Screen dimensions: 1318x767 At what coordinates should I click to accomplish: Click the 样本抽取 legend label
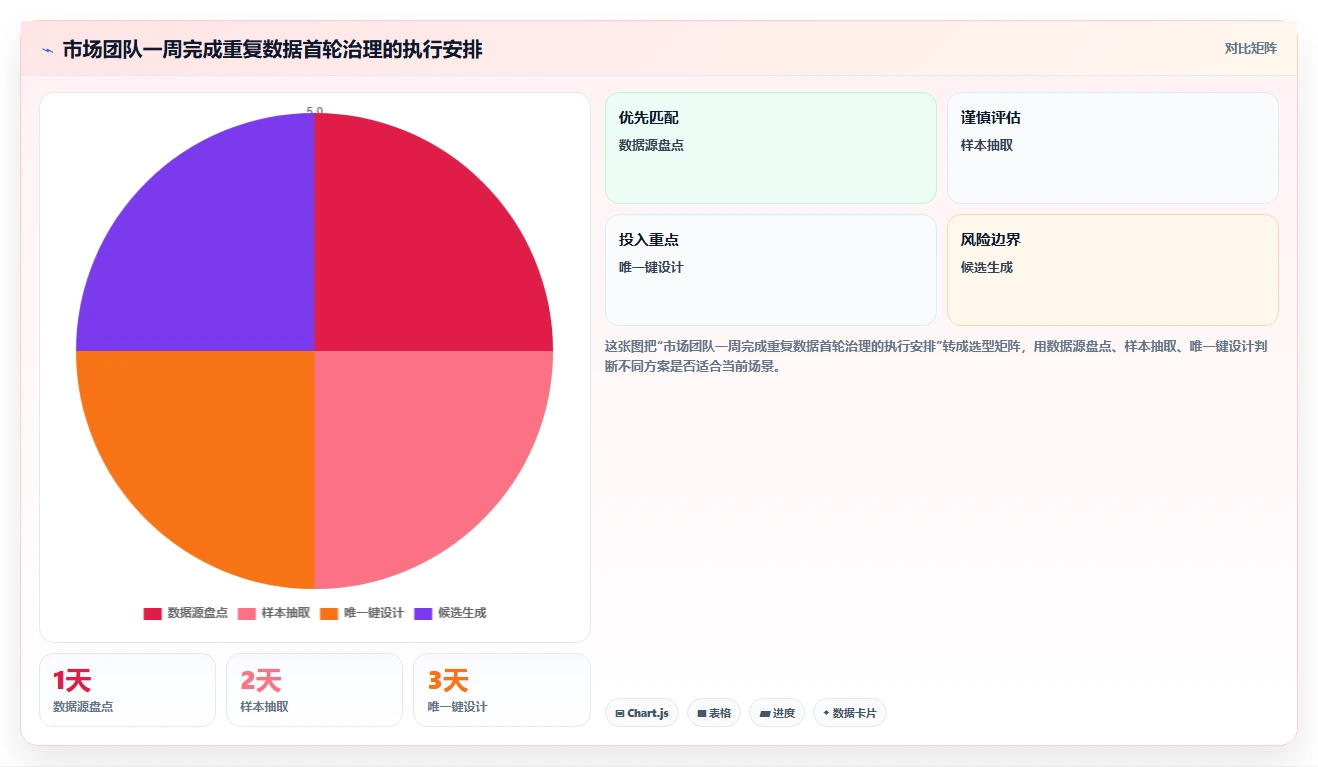click(x=285, y=613)
